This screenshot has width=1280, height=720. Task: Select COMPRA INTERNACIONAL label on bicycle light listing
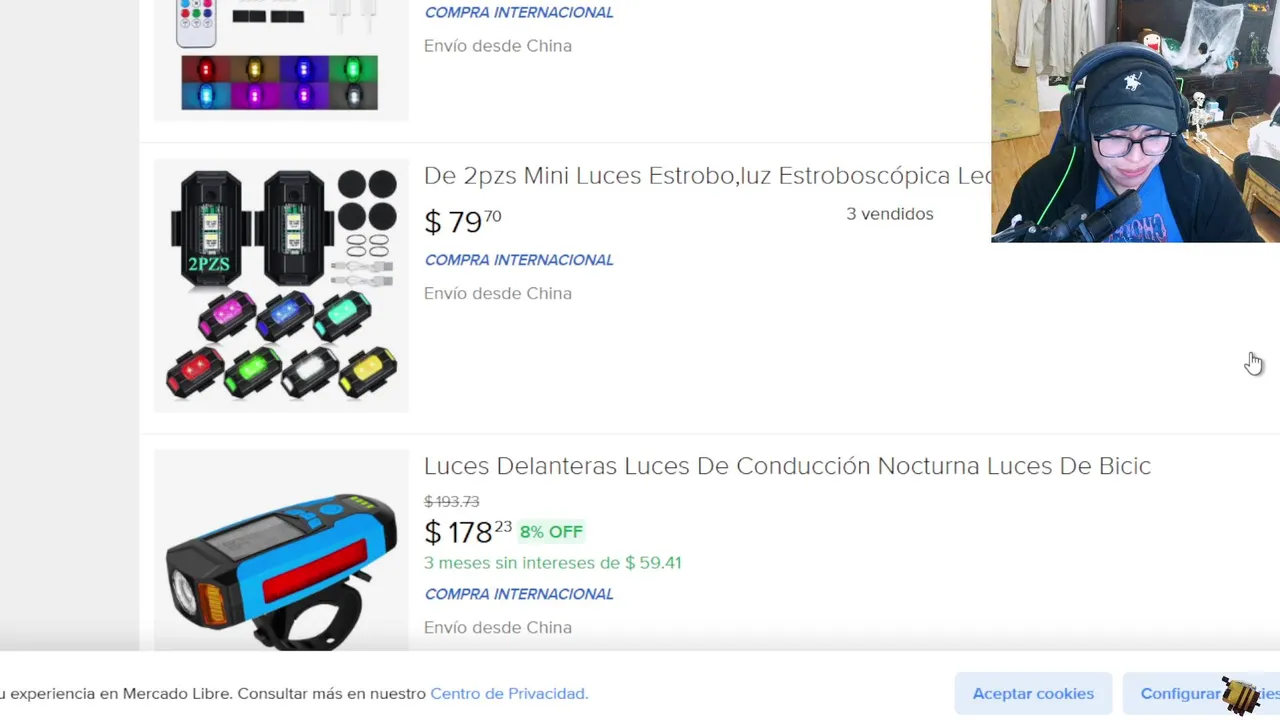[x=519, y=594]
